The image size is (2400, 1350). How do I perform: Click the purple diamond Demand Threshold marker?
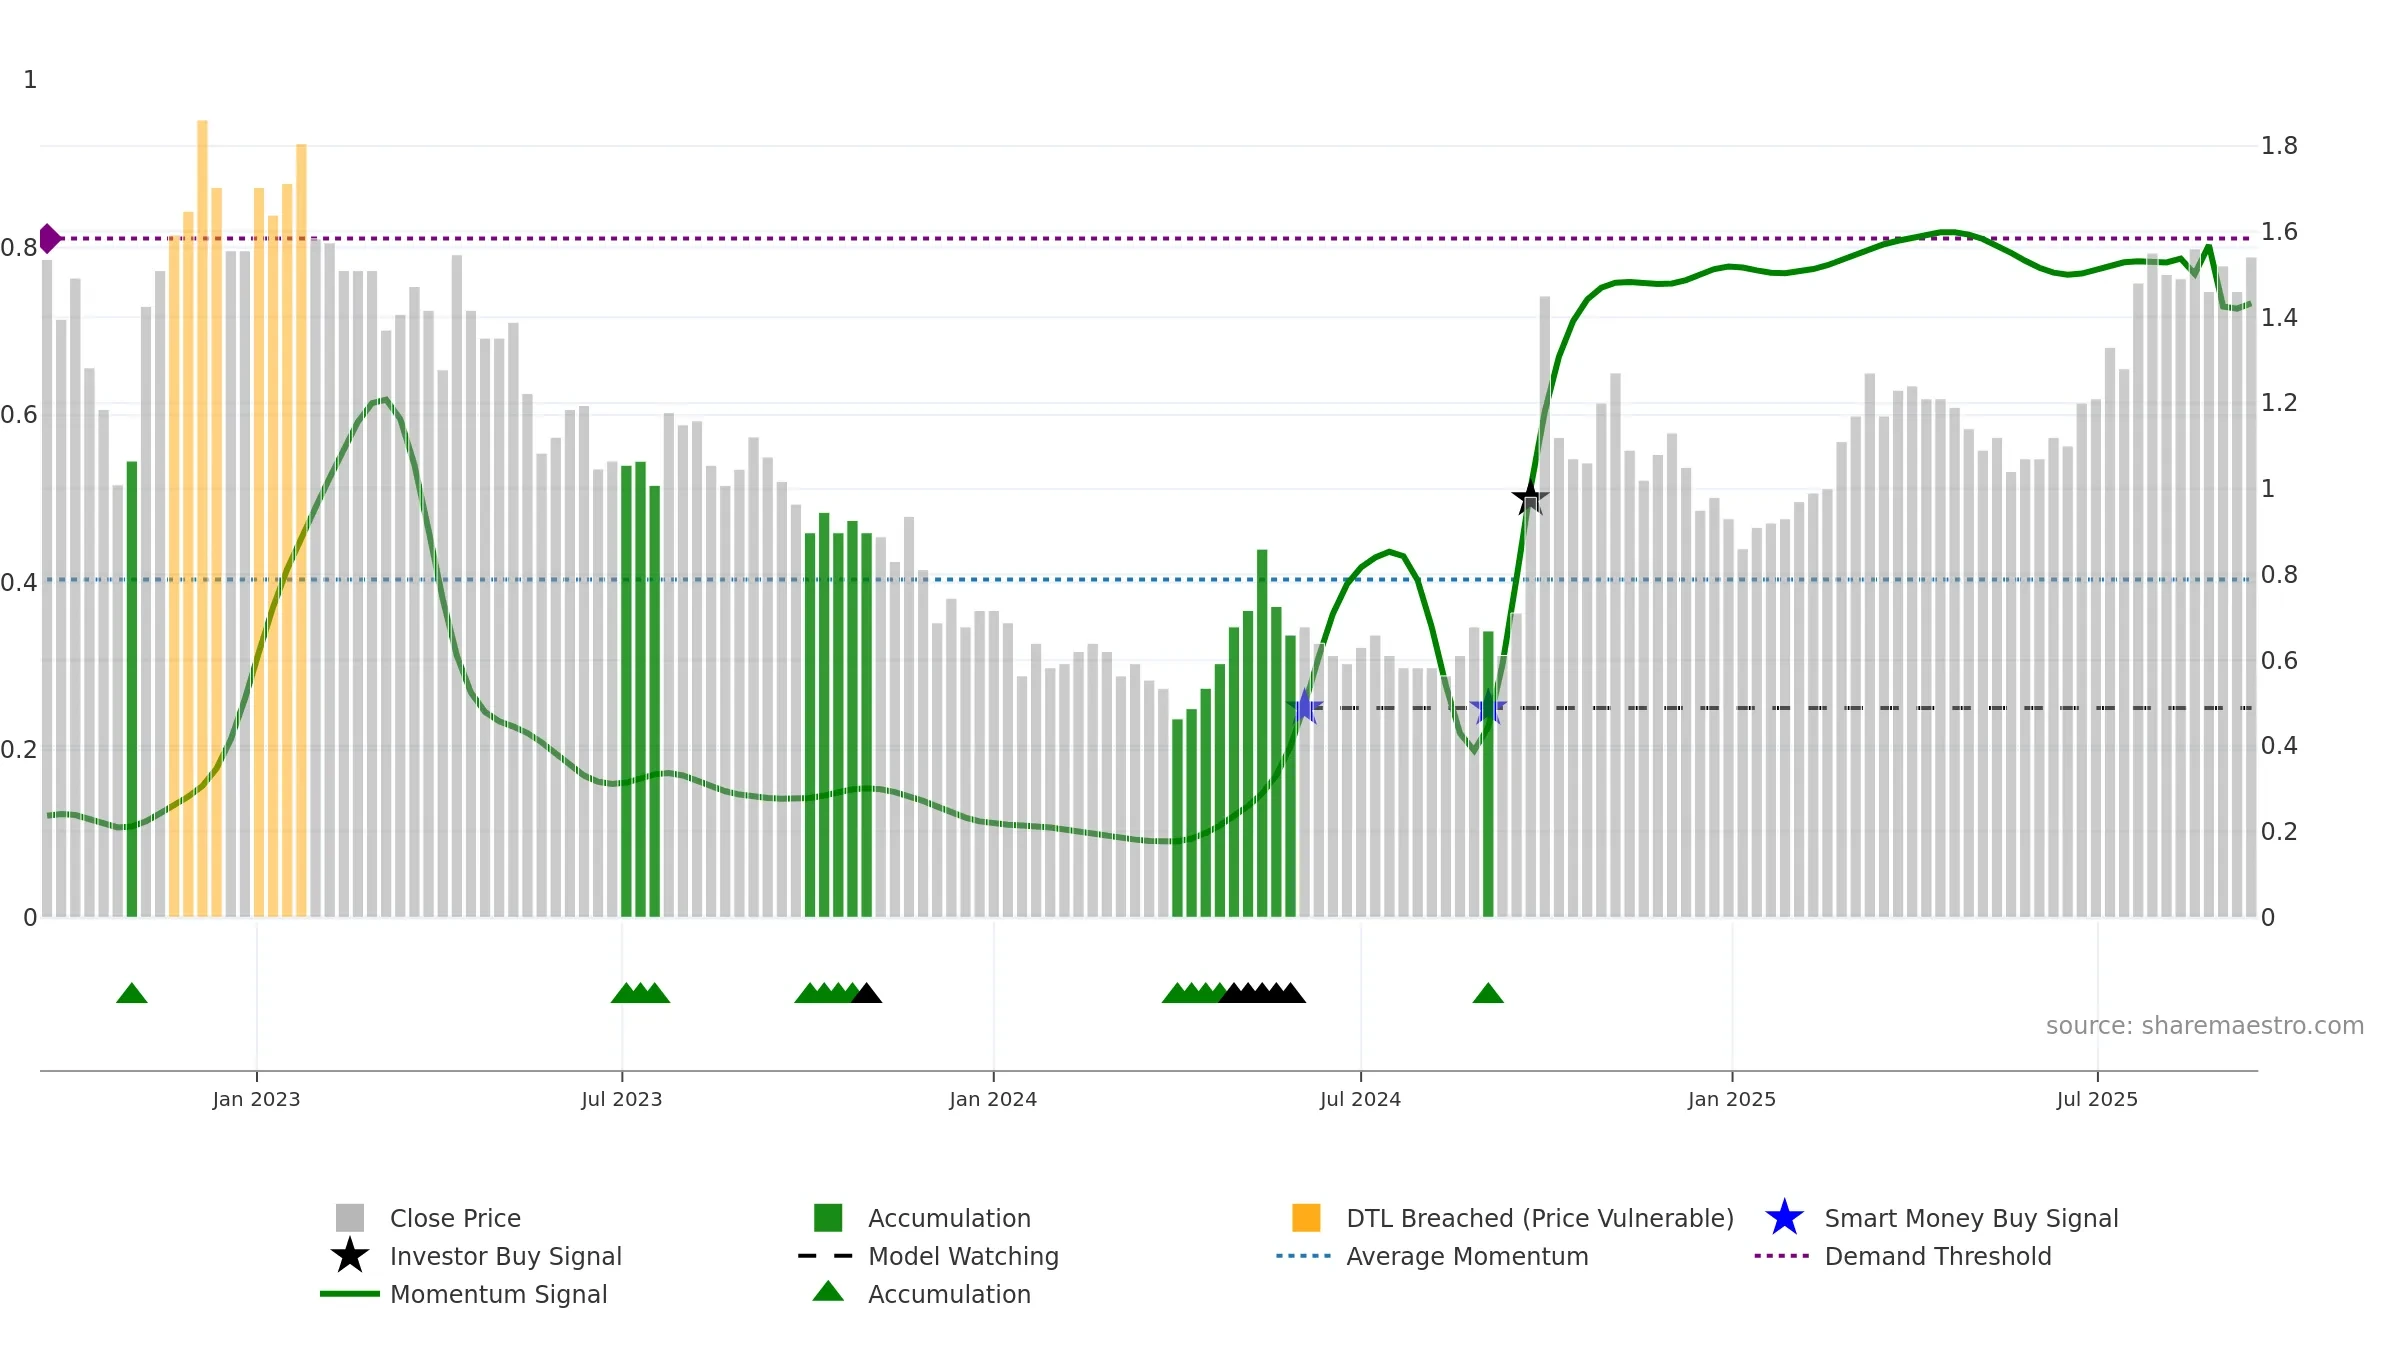coord(49,239)
